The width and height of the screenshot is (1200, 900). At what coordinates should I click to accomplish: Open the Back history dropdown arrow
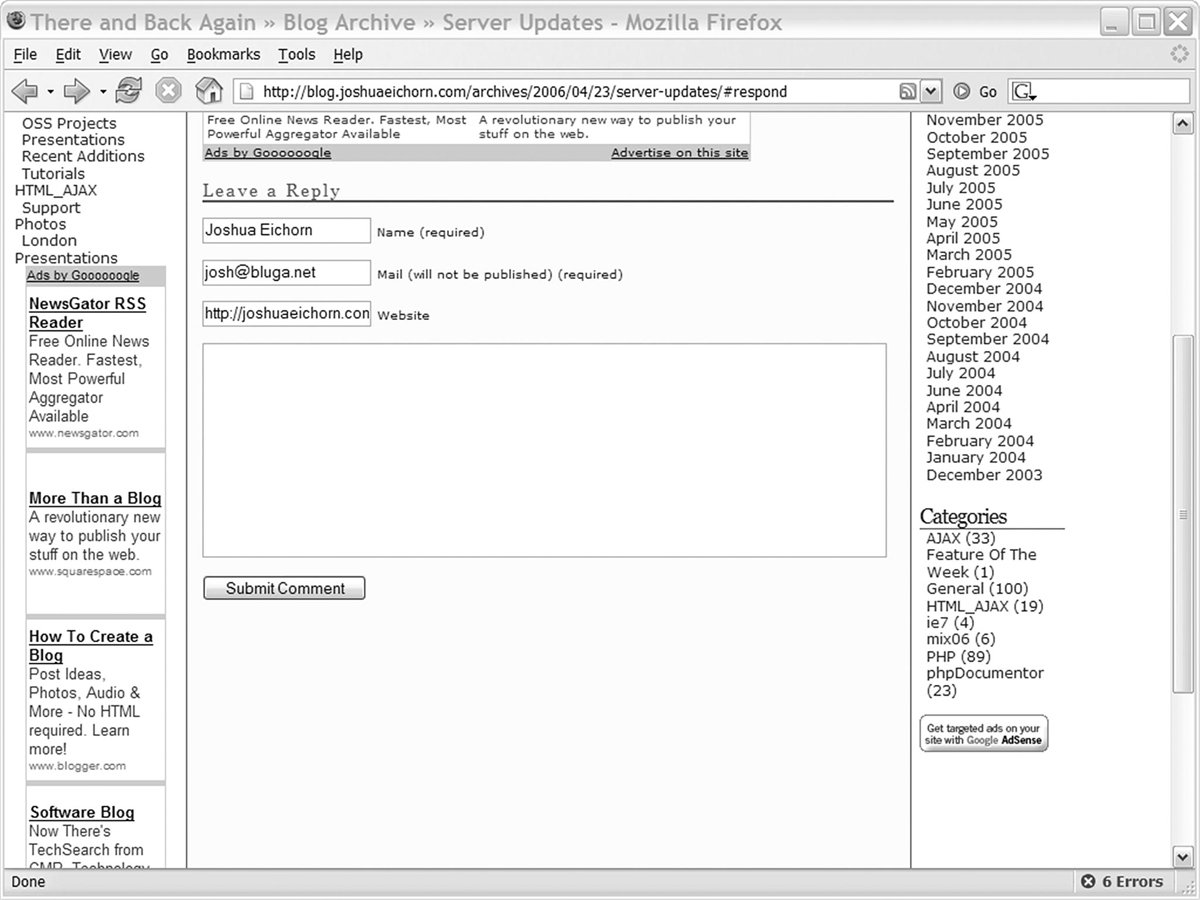pos(50,92)
